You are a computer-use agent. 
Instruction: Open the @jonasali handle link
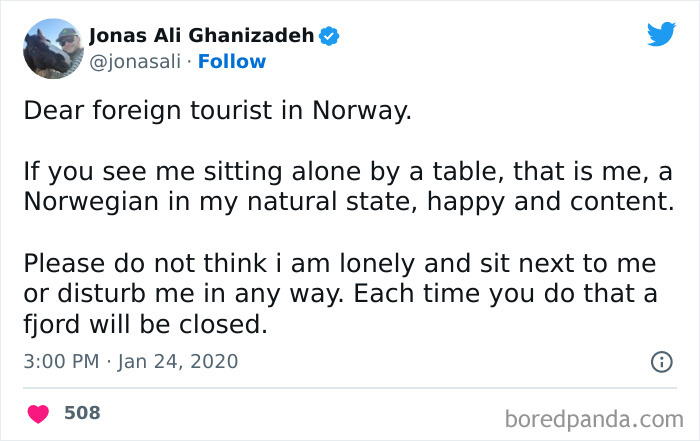coord(135,62)
